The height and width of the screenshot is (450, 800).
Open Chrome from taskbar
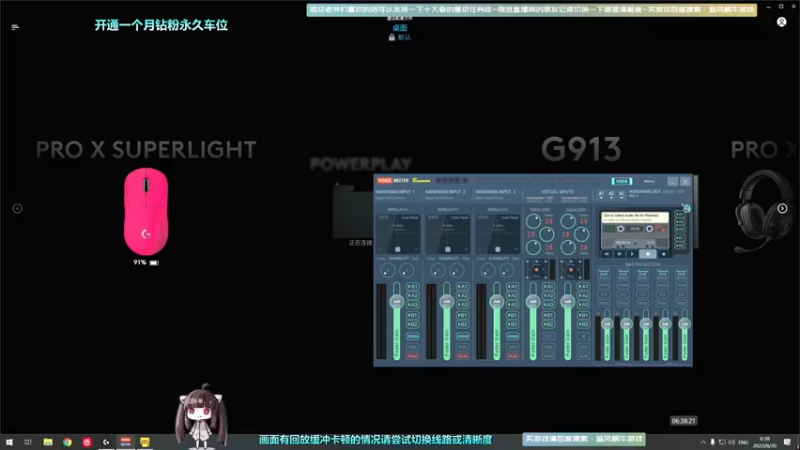pyautogui.click(x=67, y=442)
